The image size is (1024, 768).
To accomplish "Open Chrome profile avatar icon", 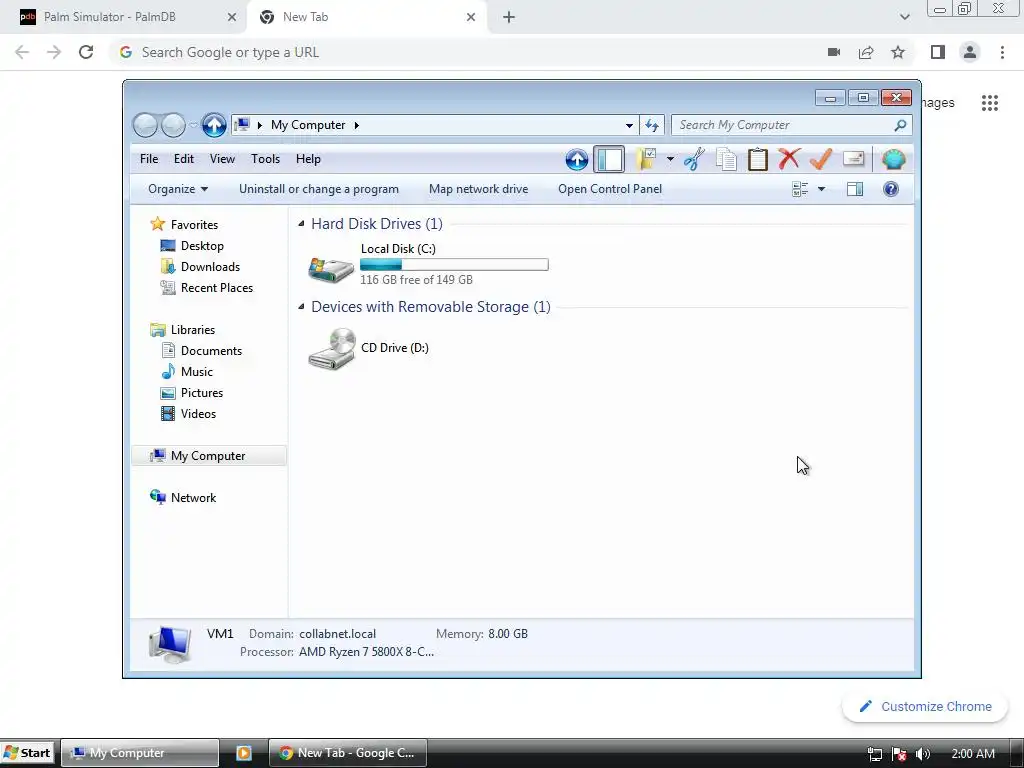I will [x=970, y=52].
